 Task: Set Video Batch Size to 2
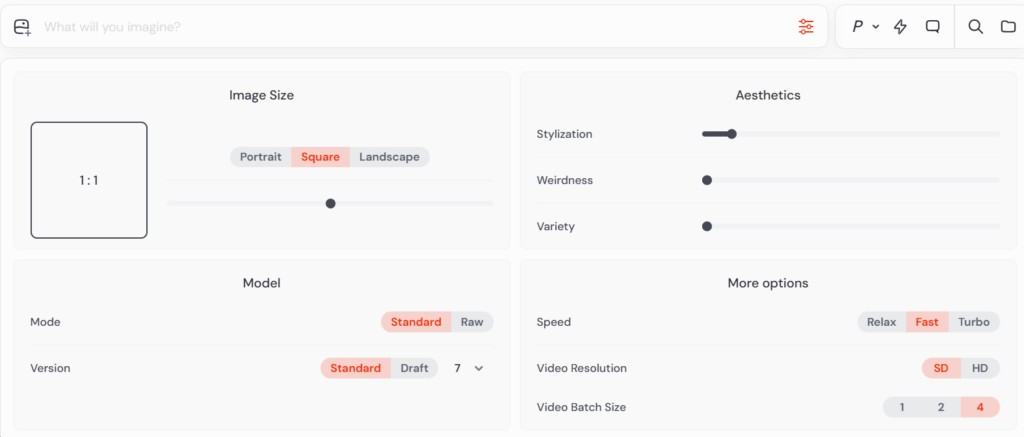[x=941, y=407]
